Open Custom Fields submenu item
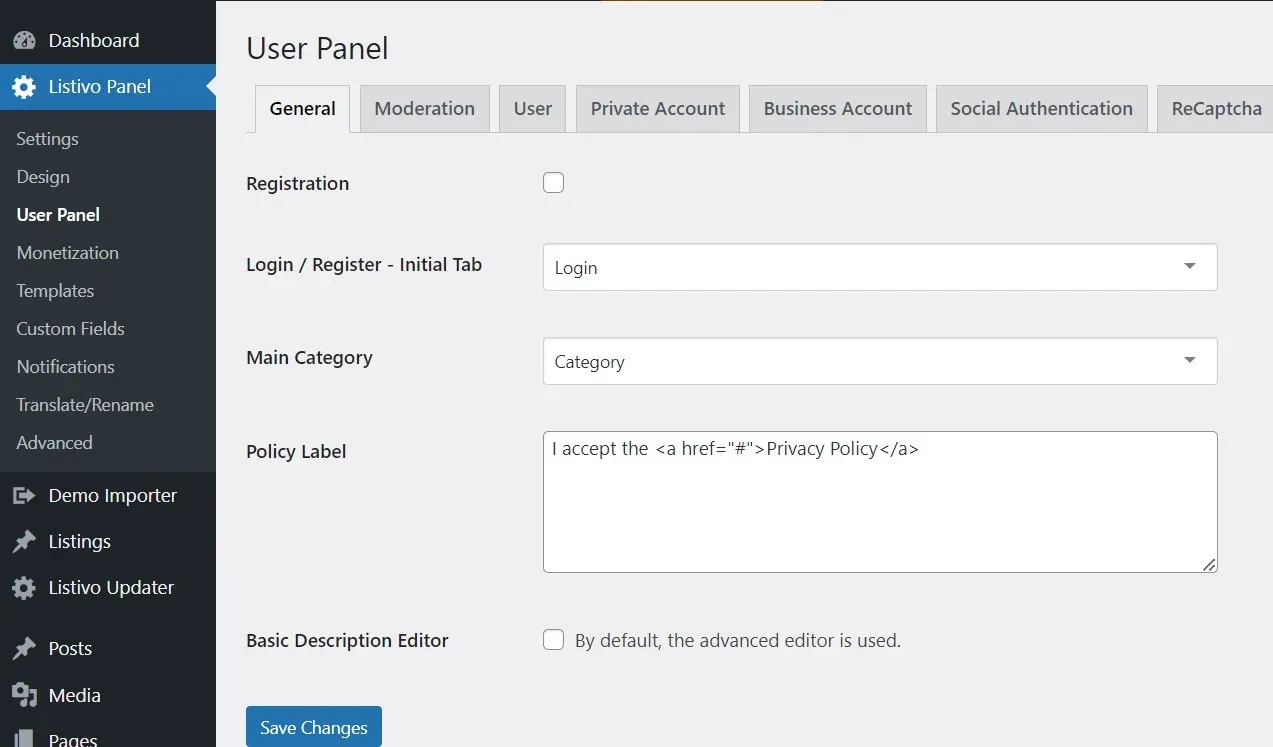This screenshot has width=1273, height=747. pos(70,329)
